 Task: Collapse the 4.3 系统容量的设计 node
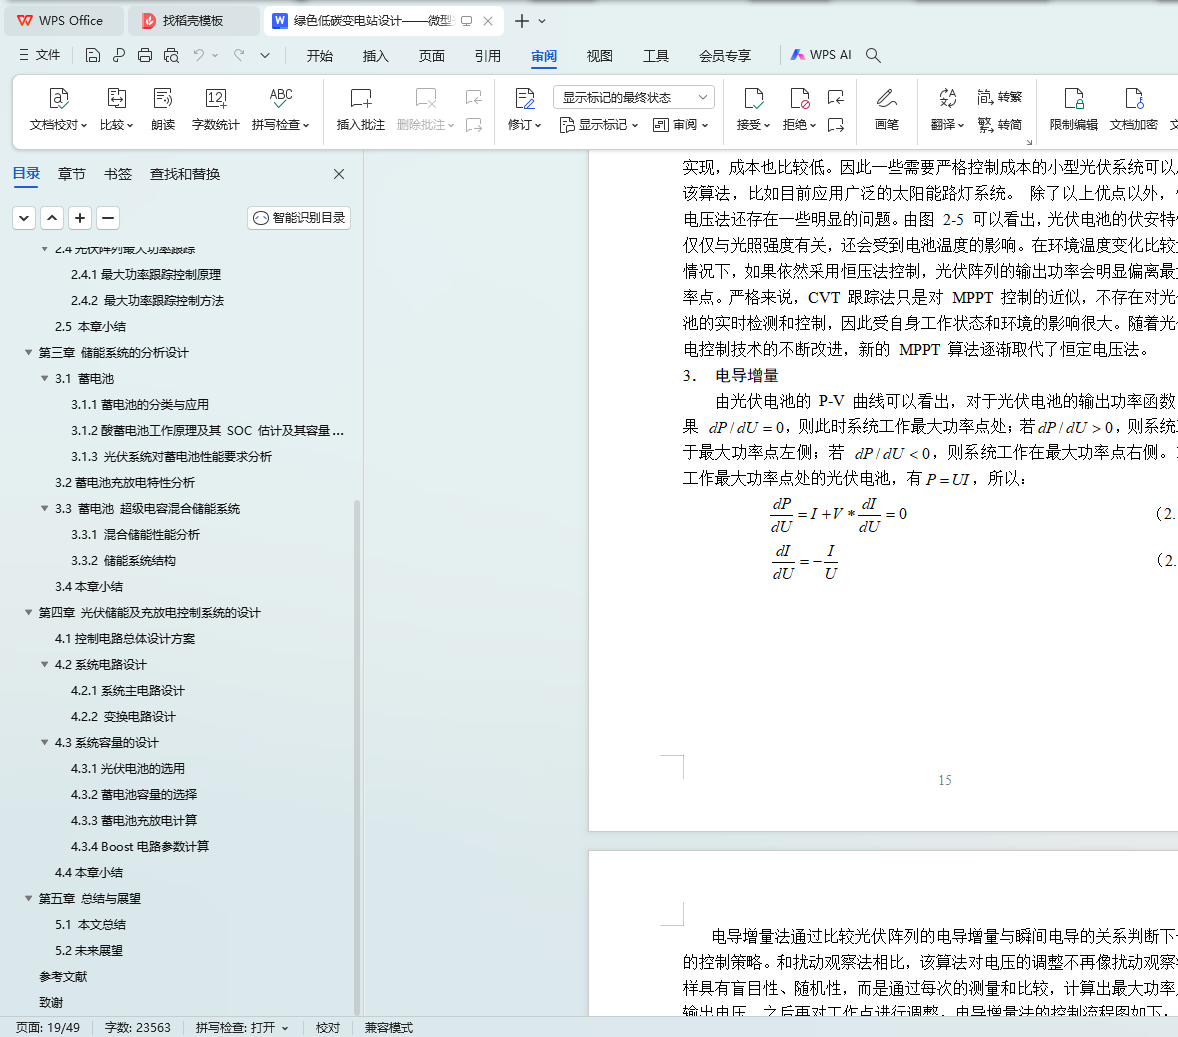44,742
